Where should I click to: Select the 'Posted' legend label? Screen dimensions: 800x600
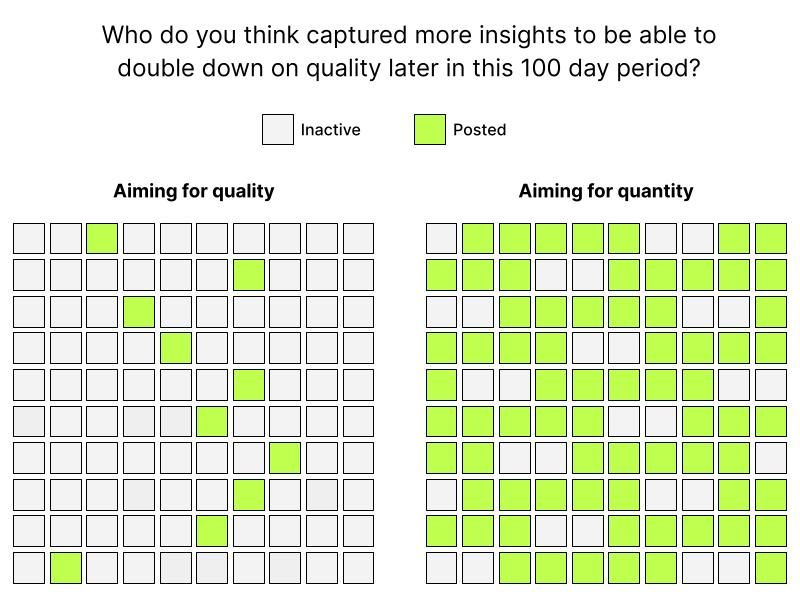(x=480, y=130)
